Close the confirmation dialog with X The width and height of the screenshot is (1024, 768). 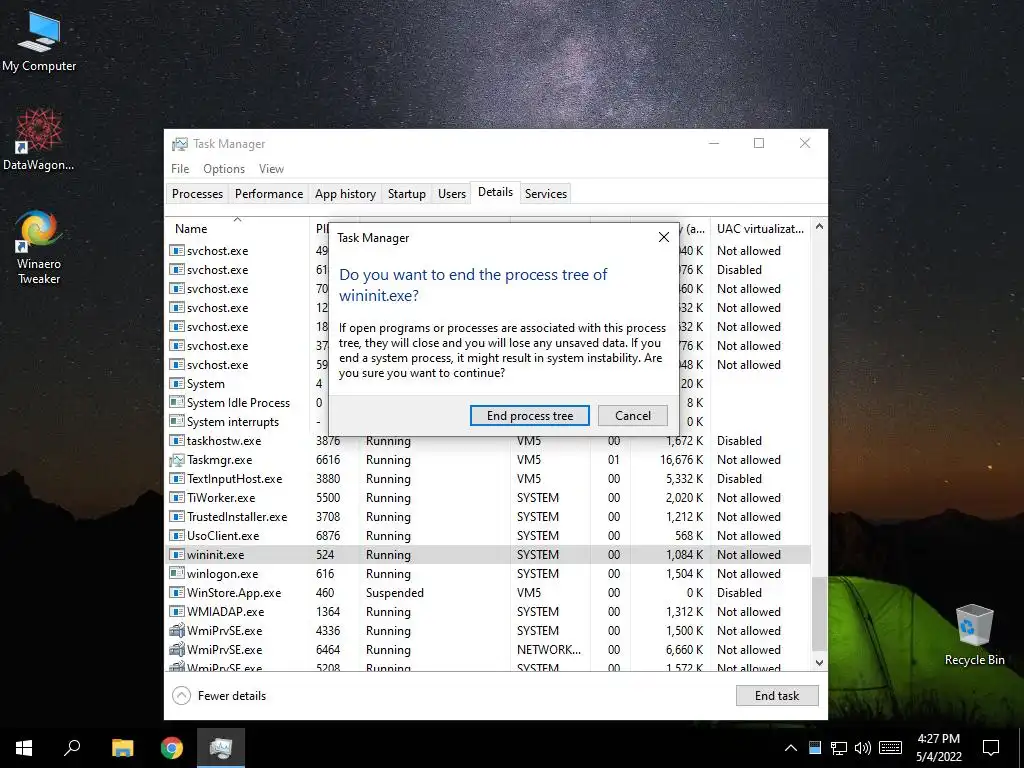click(664, 237)
